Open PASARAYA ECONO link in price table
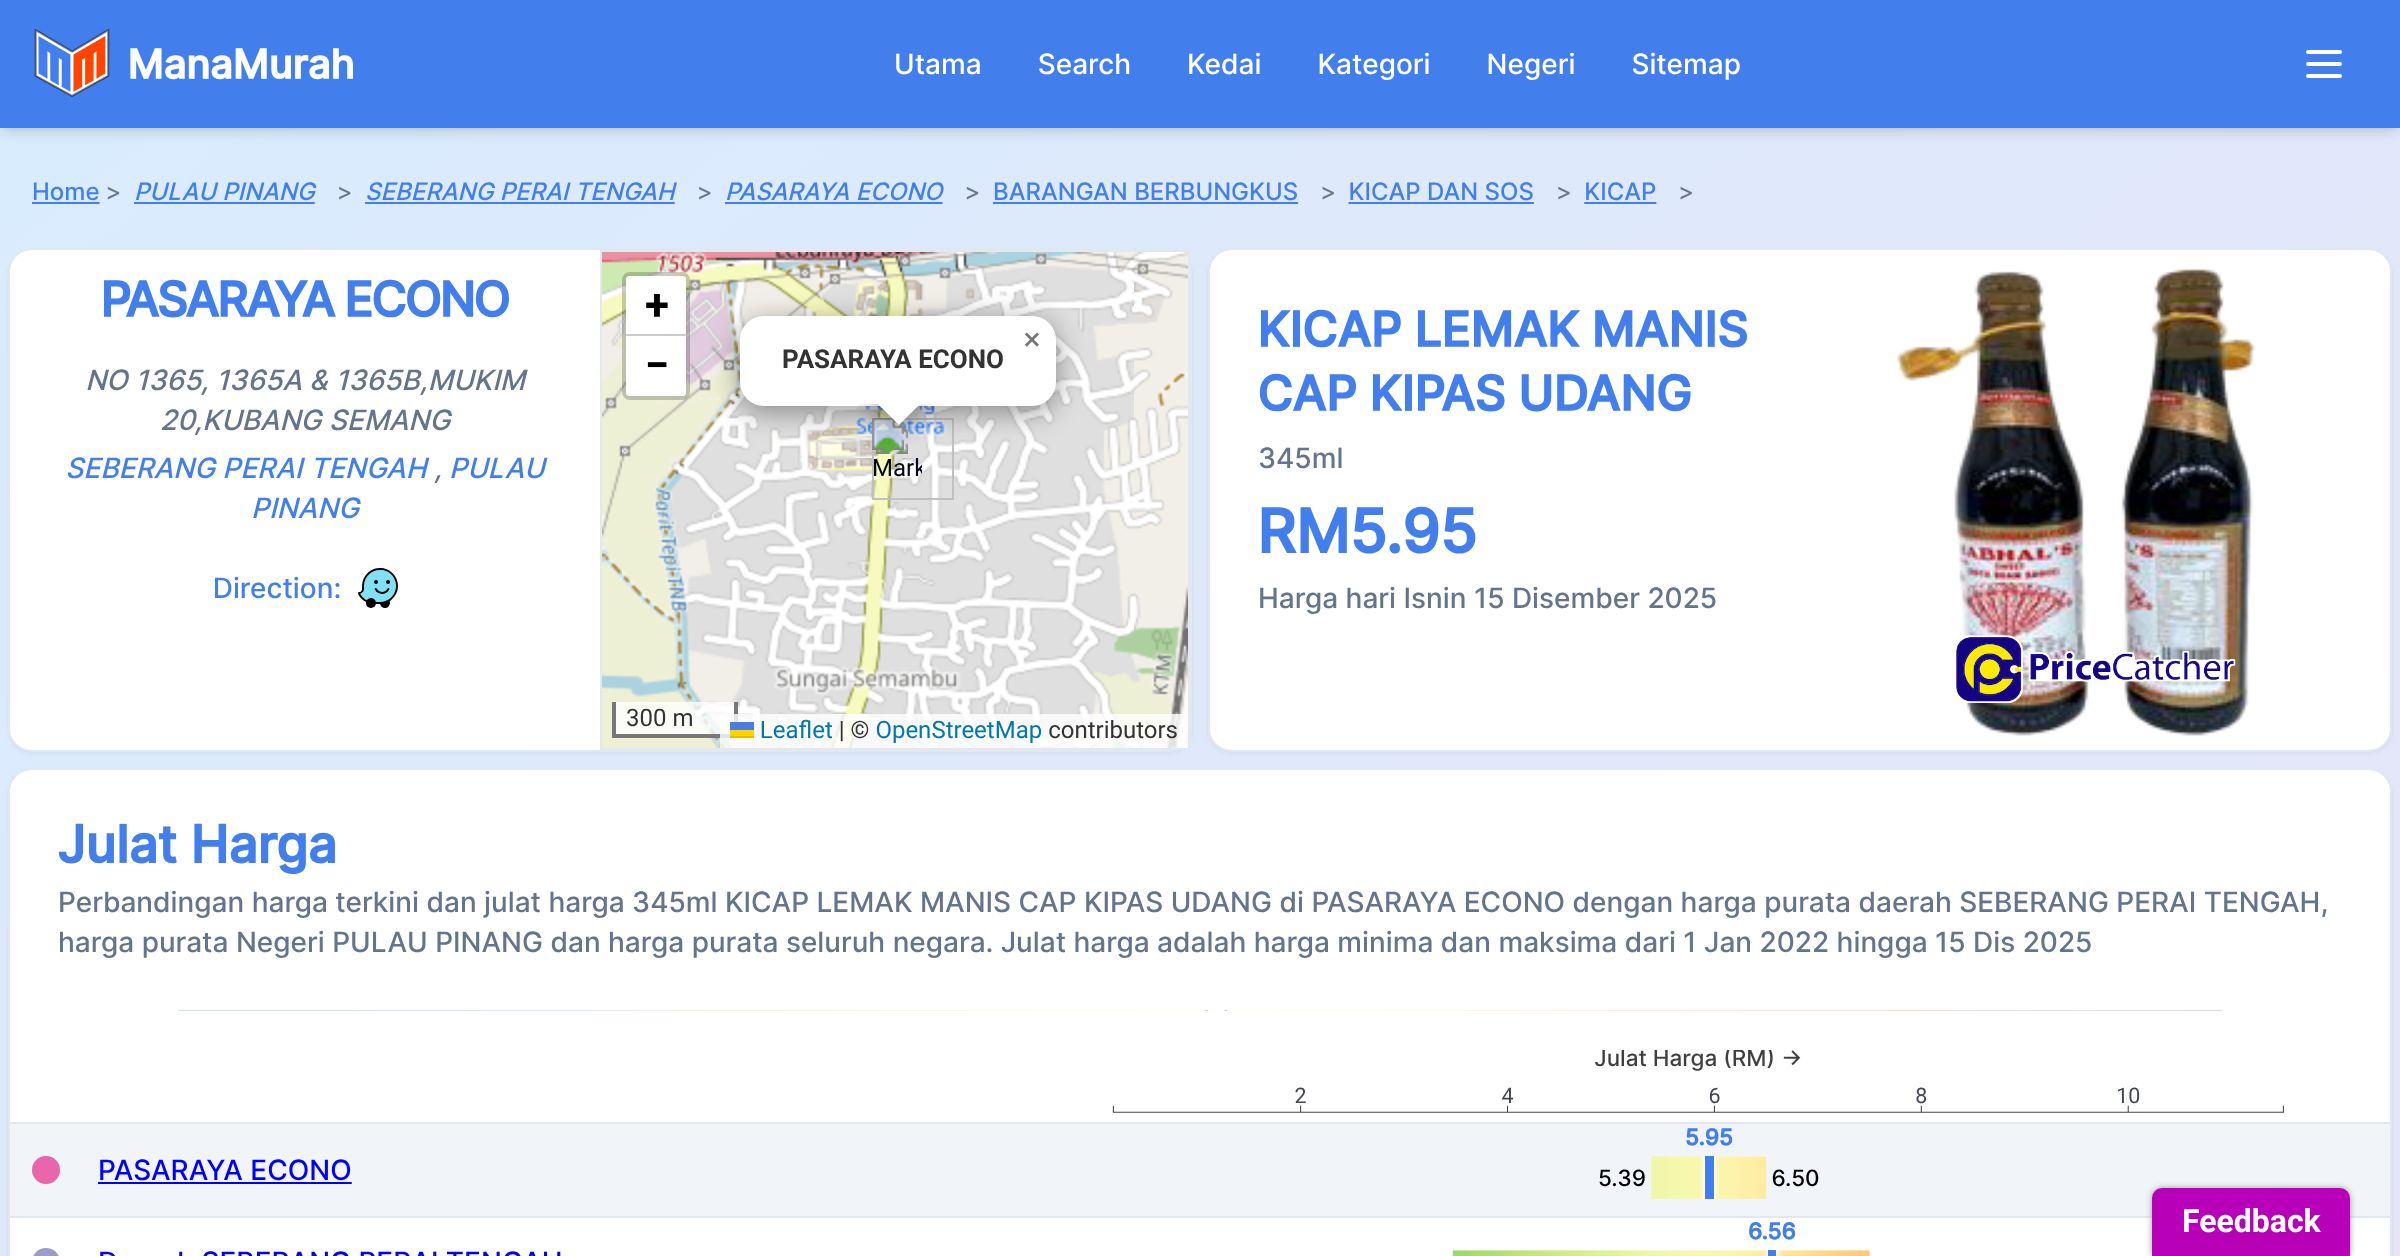The image size is (2400, 1256). 224,1170
